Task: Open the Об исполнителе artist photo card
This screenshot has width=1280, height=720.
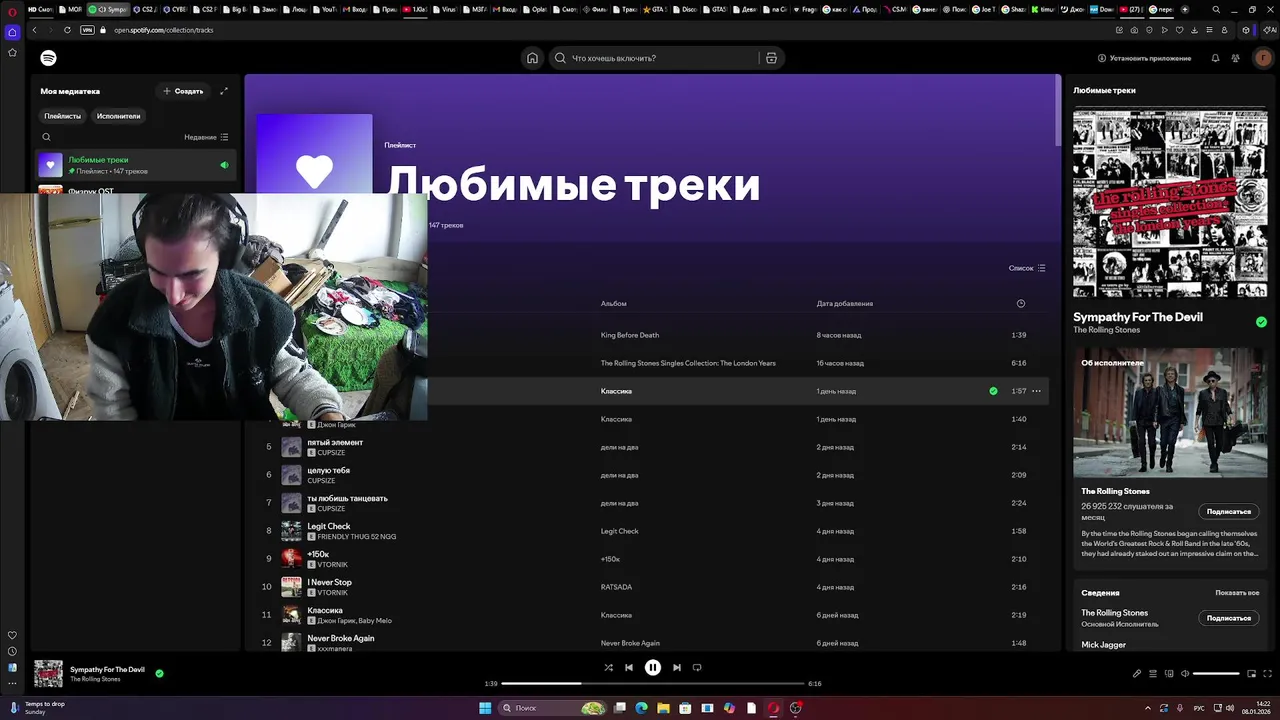Action: [x=1170, y=412]
